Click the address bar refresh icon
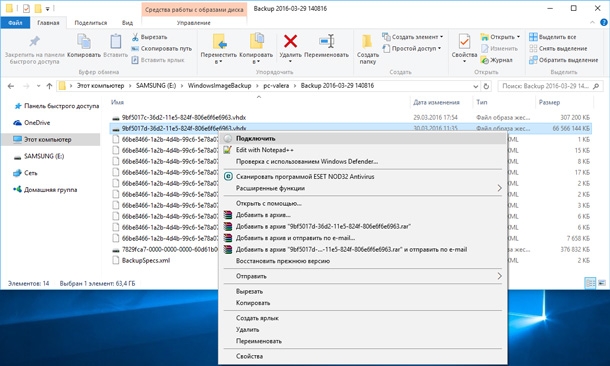This screenshot has height=366, width=610. 486,86
